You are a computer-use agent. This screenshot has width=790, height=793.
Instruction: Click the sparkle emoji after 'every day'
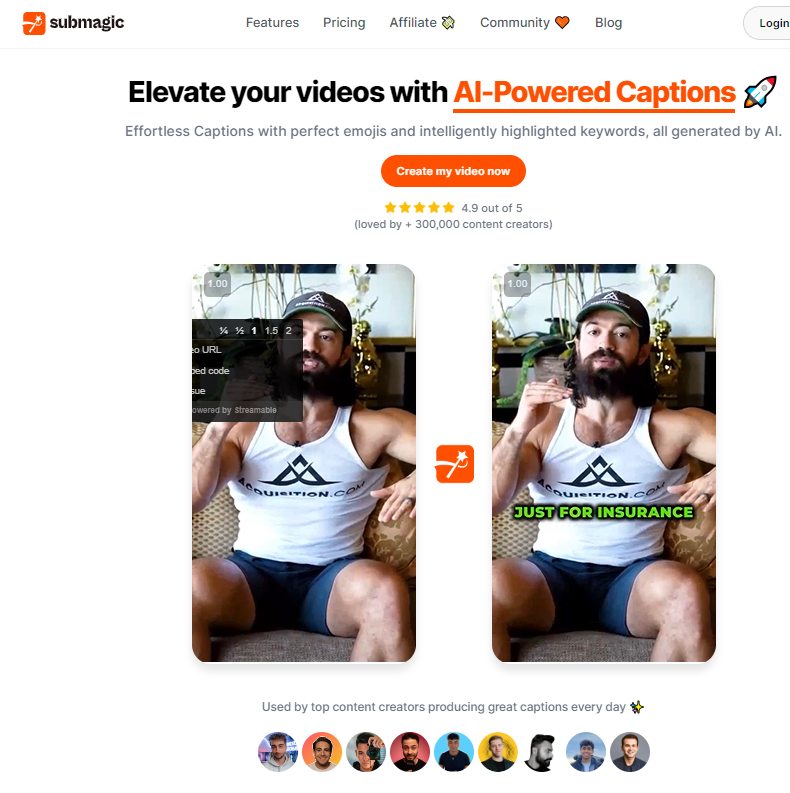click(637, 707)
